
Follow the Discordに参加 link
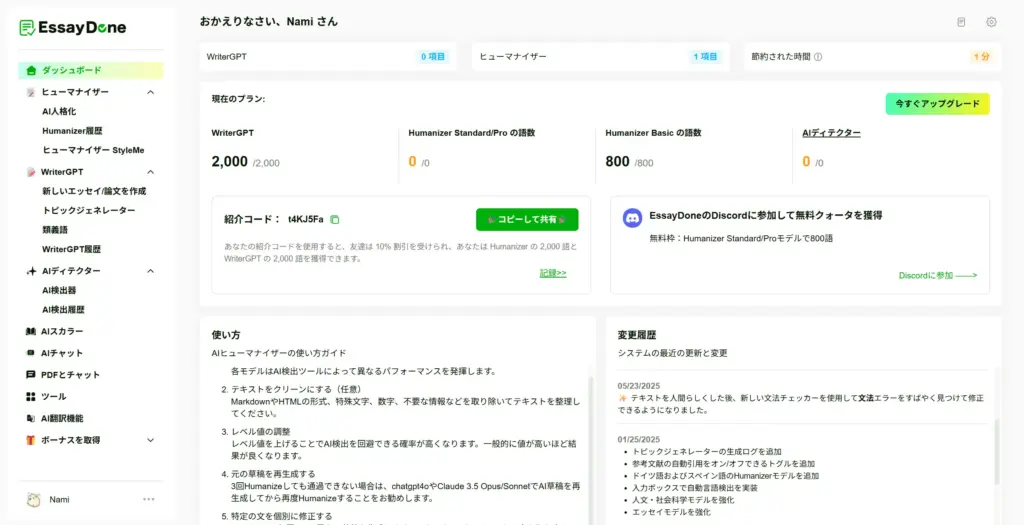tap(937, 275)
